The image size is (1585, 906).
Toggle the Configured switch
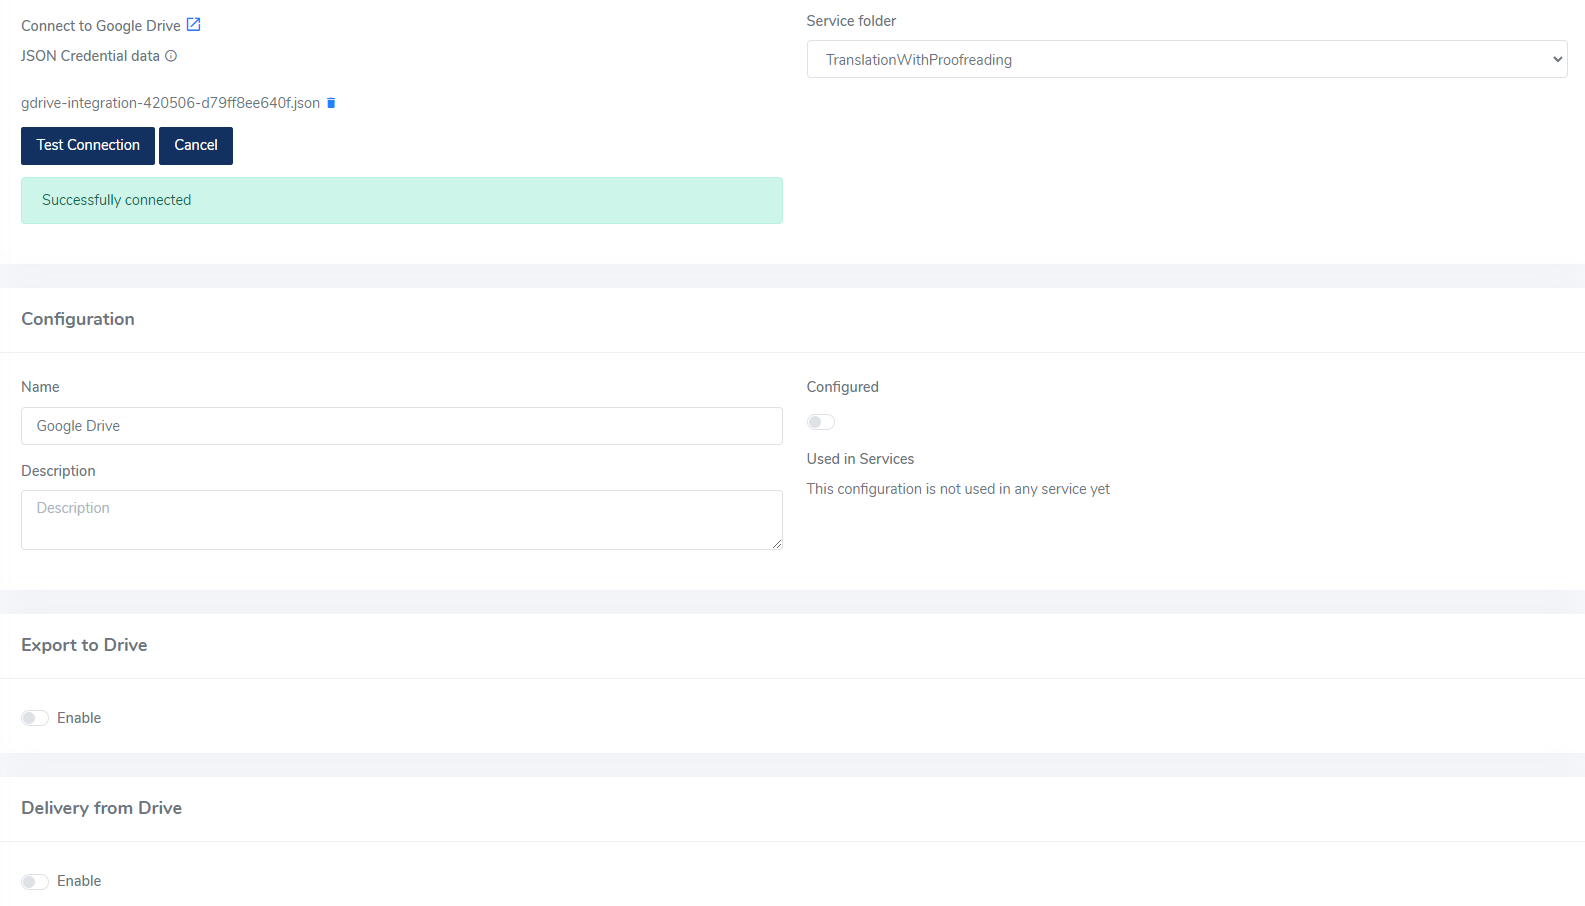click(x=821, y=422)
